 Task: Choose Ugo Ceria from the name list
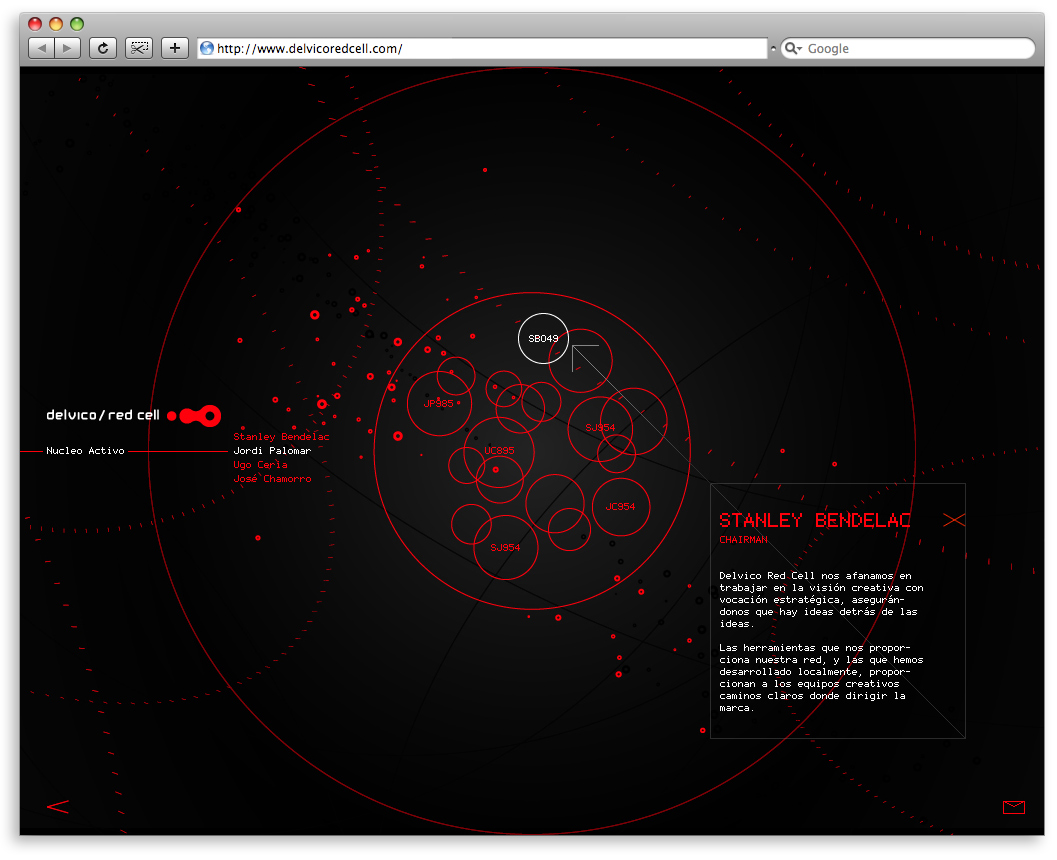[x=260, y=465]
